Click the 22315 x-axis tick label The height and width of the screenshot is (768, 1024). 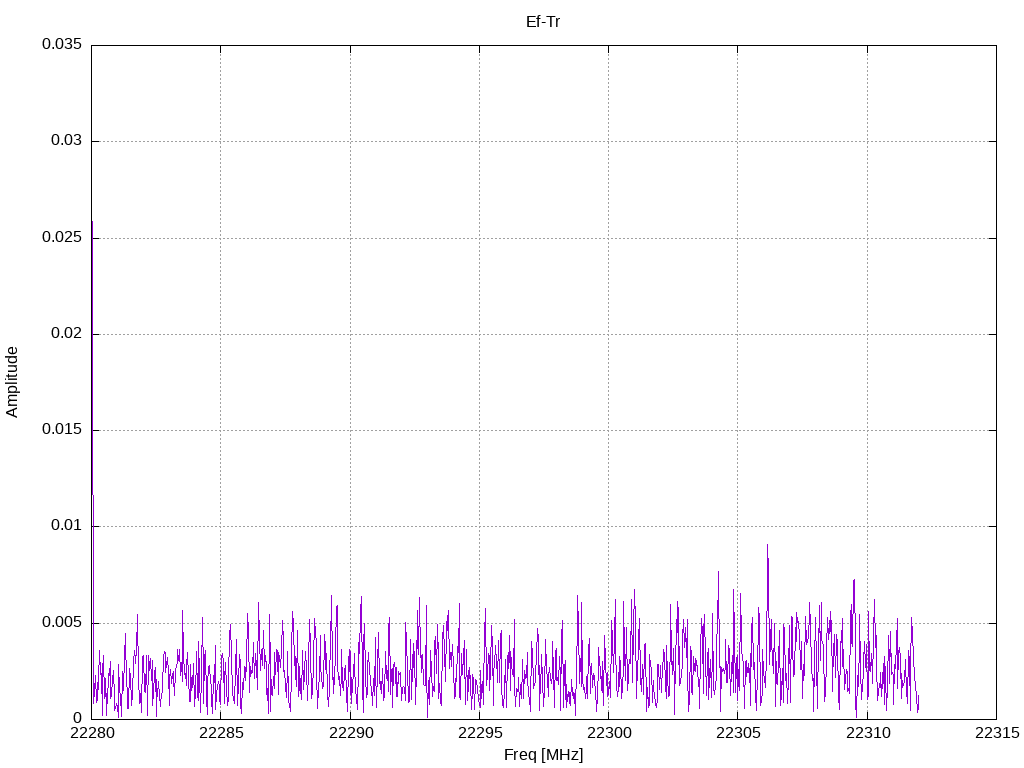[996, 733]
